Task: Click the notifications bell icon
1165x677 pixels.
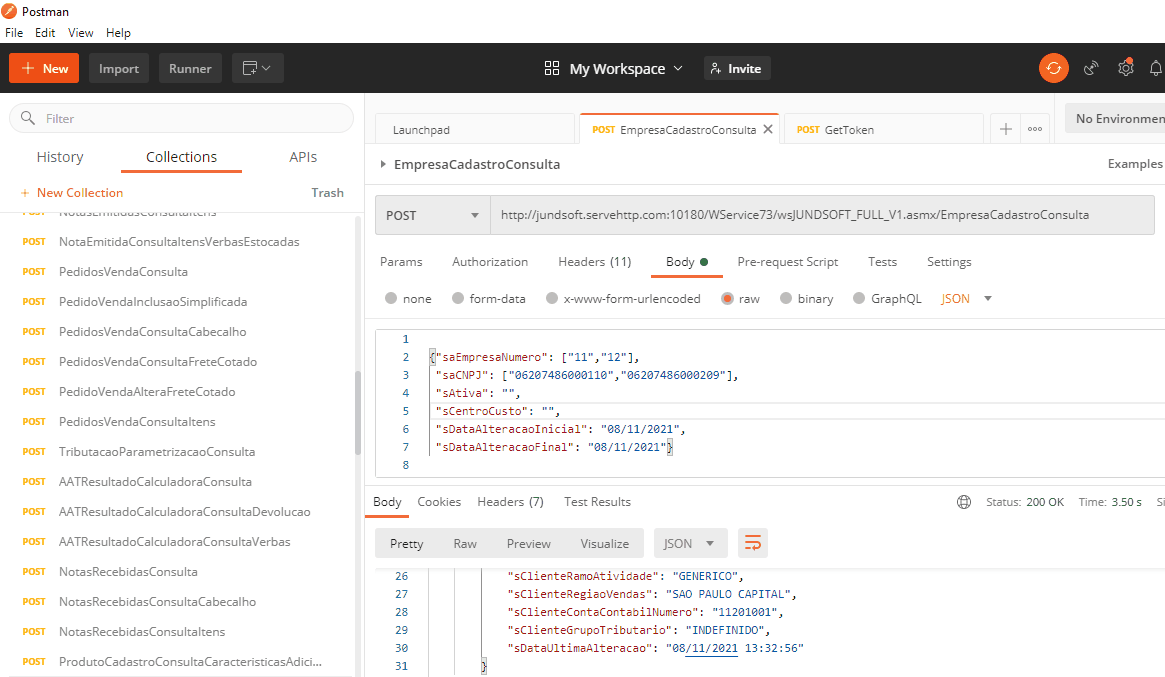Action: 1156,68
